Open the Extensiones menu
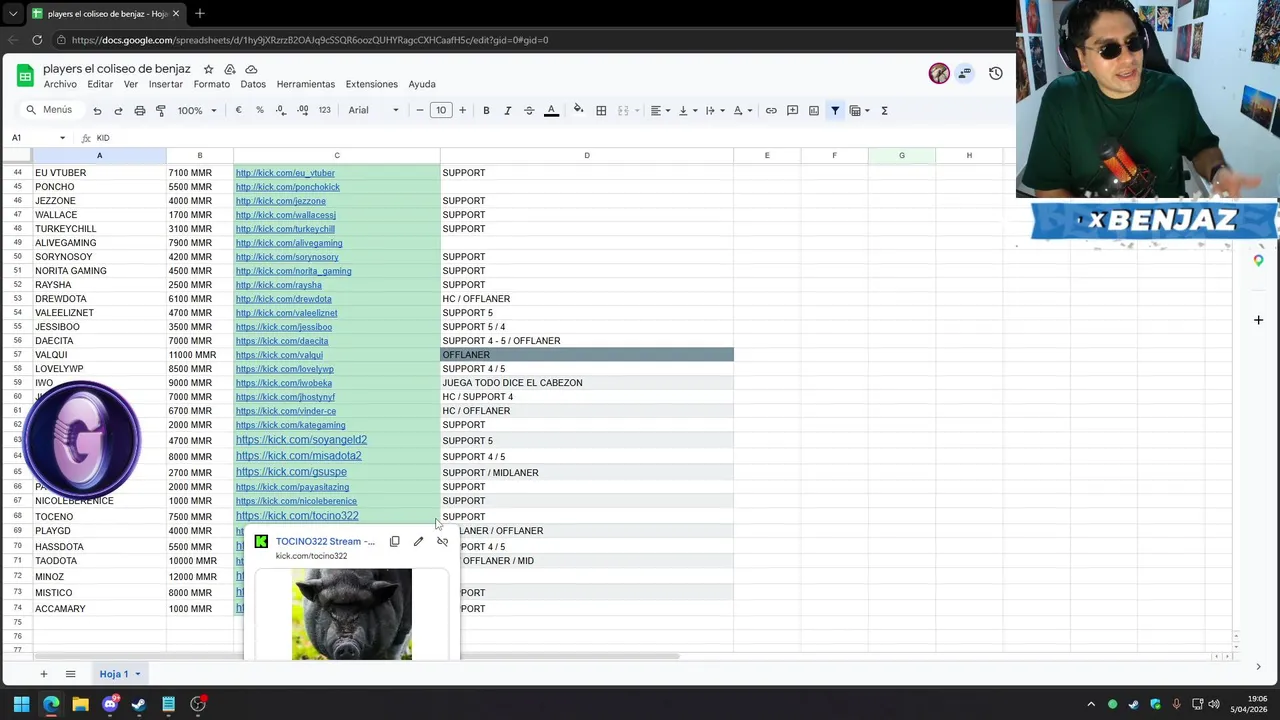This screenshot has height=720, width=1280. click(x=372, y=84)
